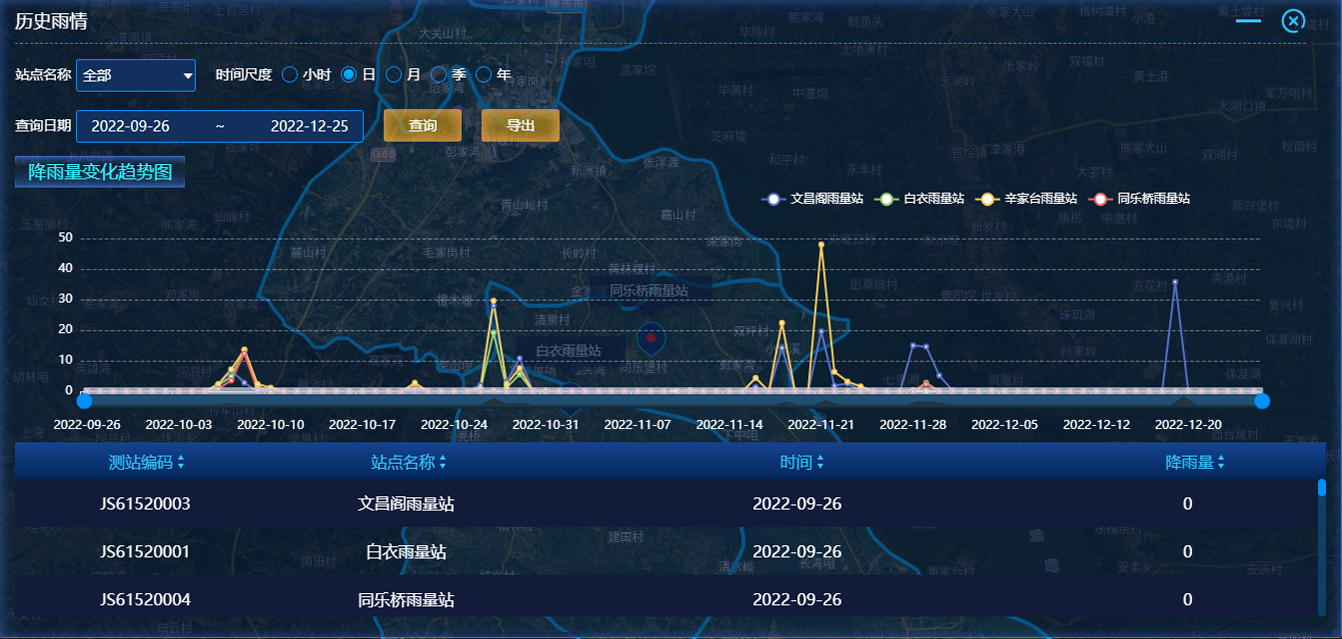This screenshot has height=639, width=1342.
Task: Click the left handle of chart range slider
Action: click(84, 401)
